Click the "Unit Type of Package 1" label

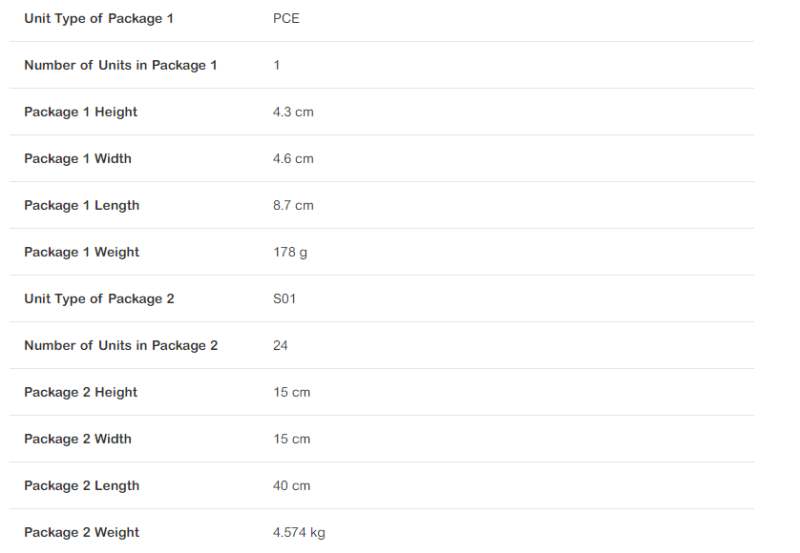(99, 19)
